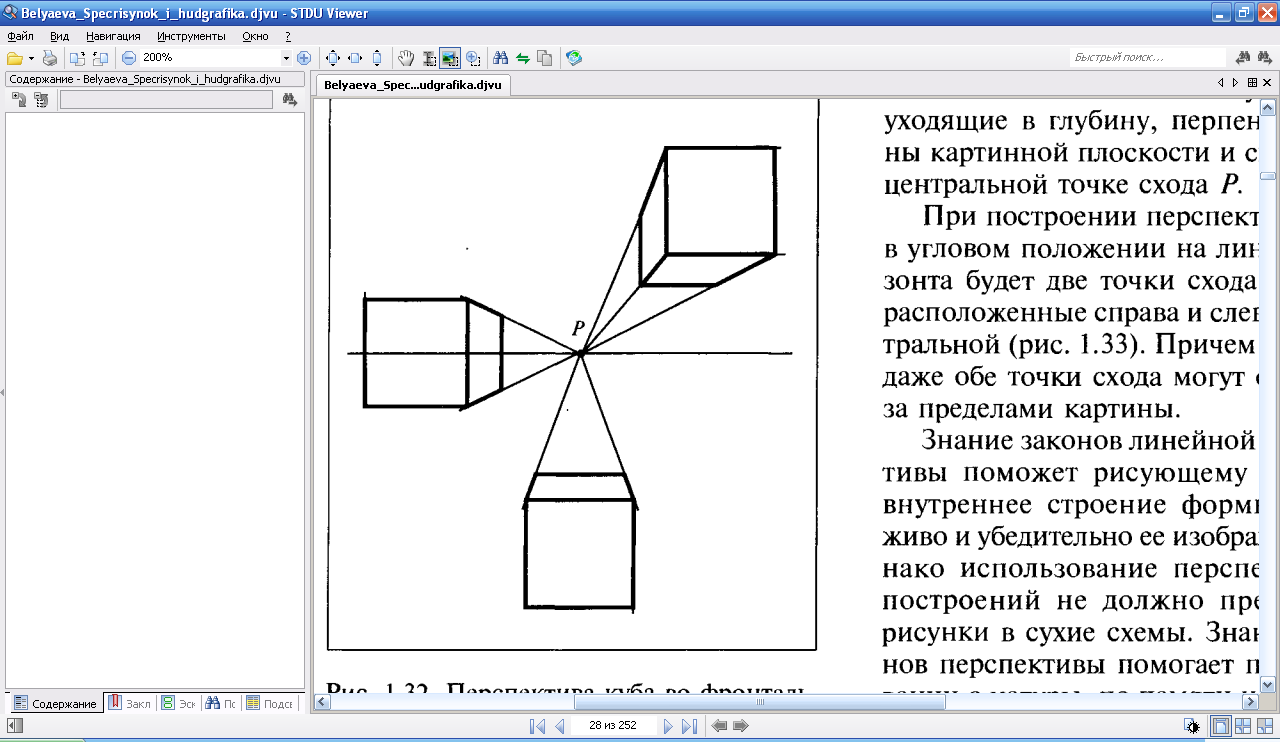Select the image selection tool
1280x742 pixels.
[450, 58]
